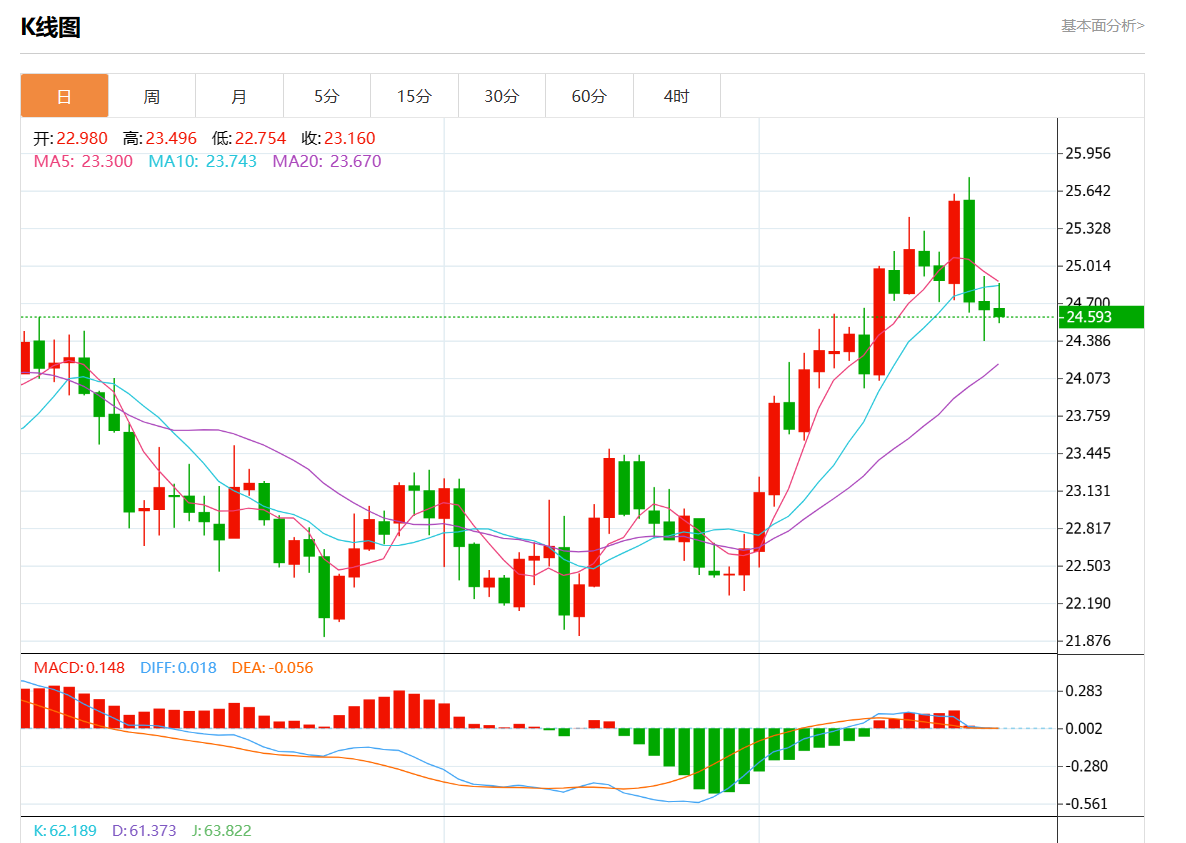Click the J:63.822 KDJ label
The height and width of the screenshot is (843, 1186).
coord(221,830)
